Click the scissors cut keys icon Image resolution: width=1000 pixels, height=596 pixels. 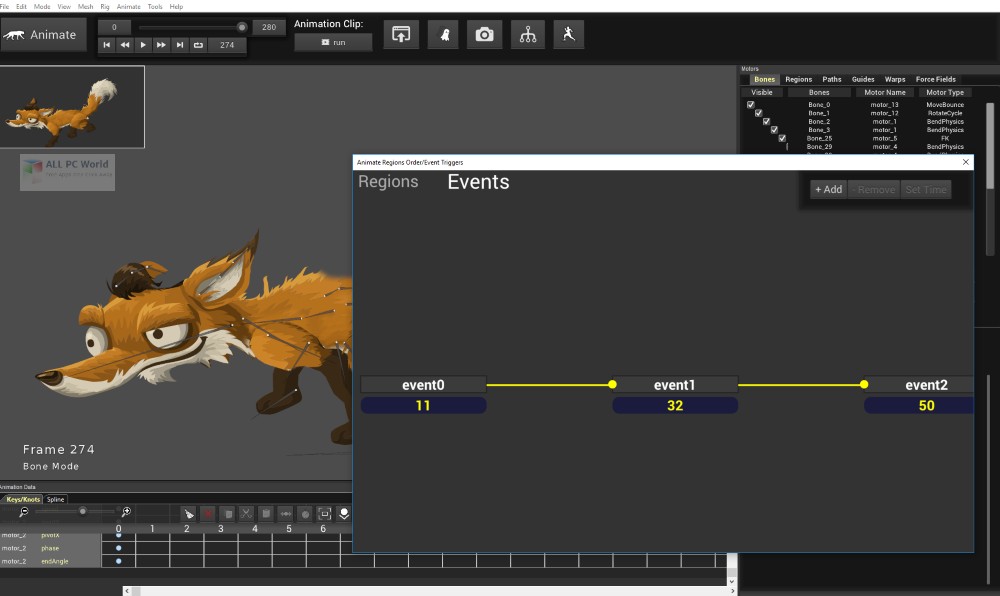pos(246,512)
